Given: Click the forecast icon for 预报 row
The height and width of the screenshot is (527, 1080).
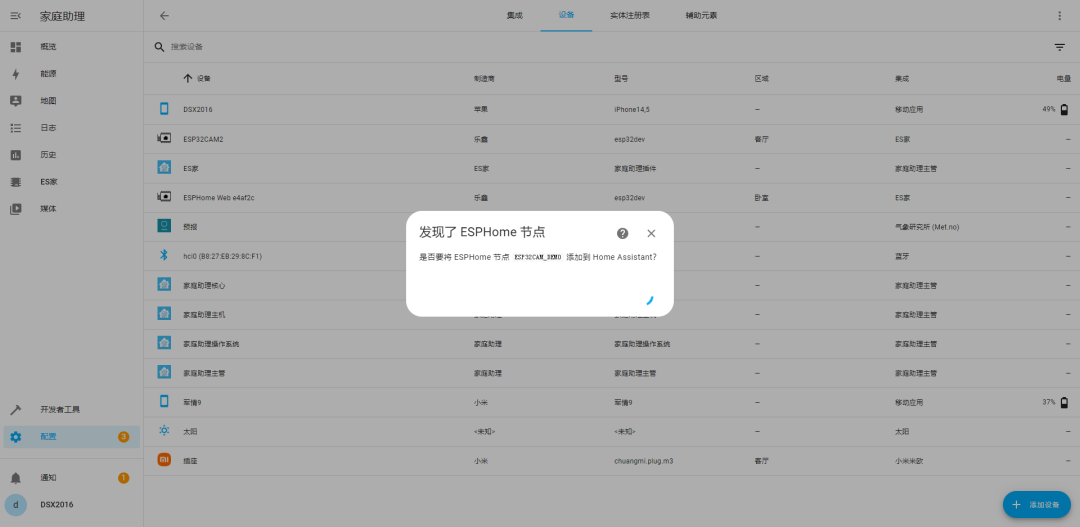Looking at the screenshot, I should point(164,226).
